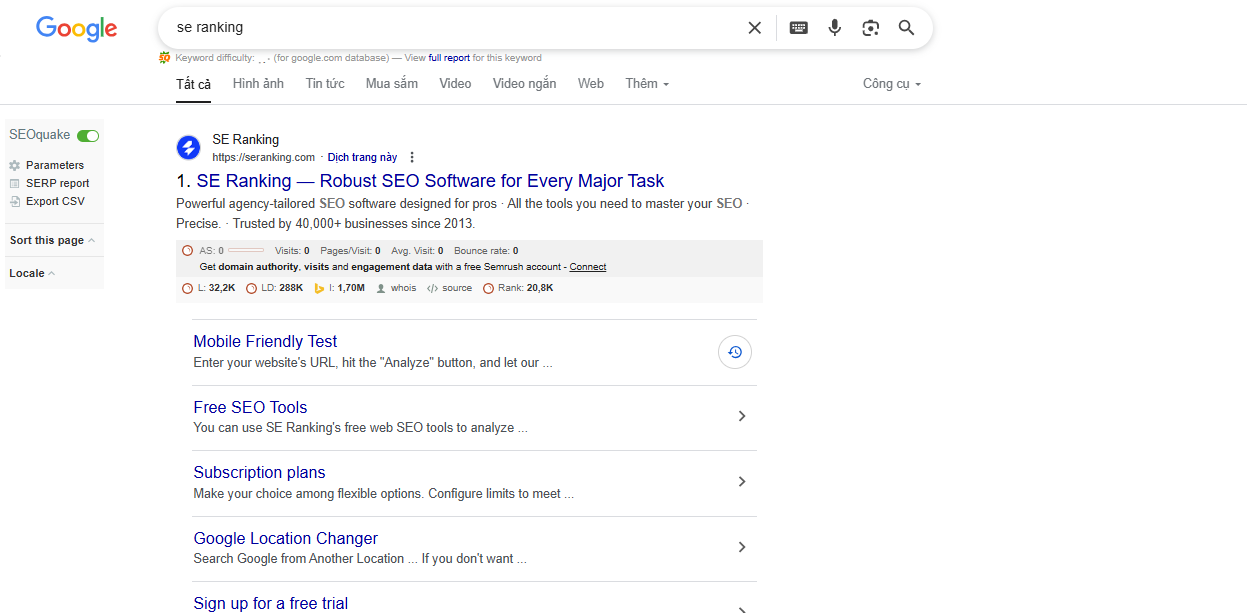Switch to the Mua sắm tab
This screenshot has height=613, width=1247.
click(392, 84)
